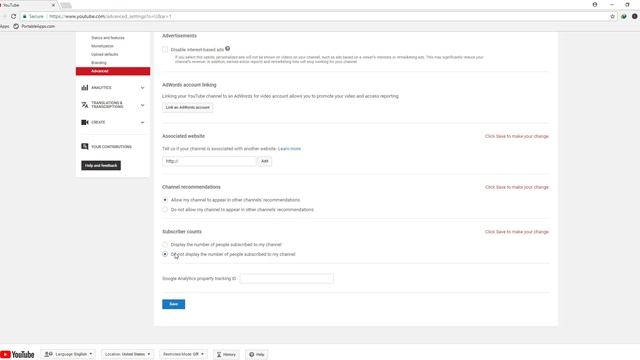Click the PortableApps.com bookmark icon
640x360 pixels.
(x=16, y=26)
